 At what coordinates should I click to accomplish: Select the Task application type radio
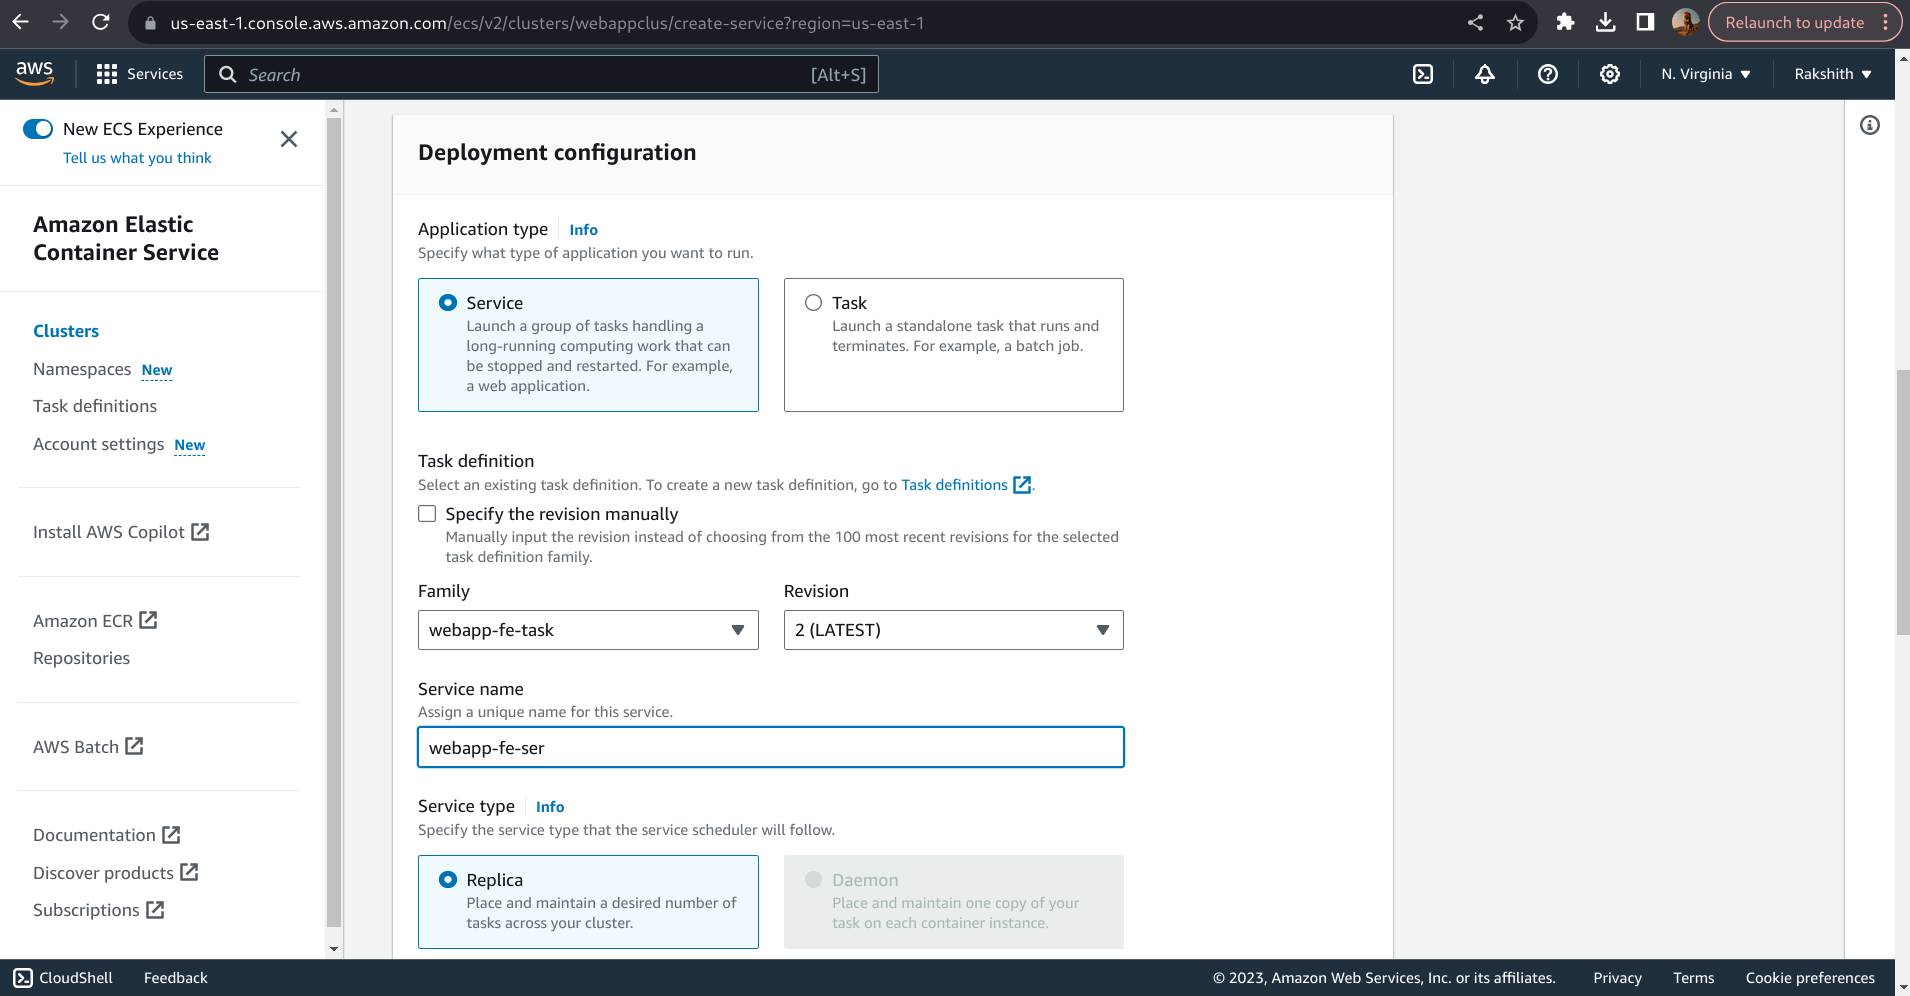(814, 303)
